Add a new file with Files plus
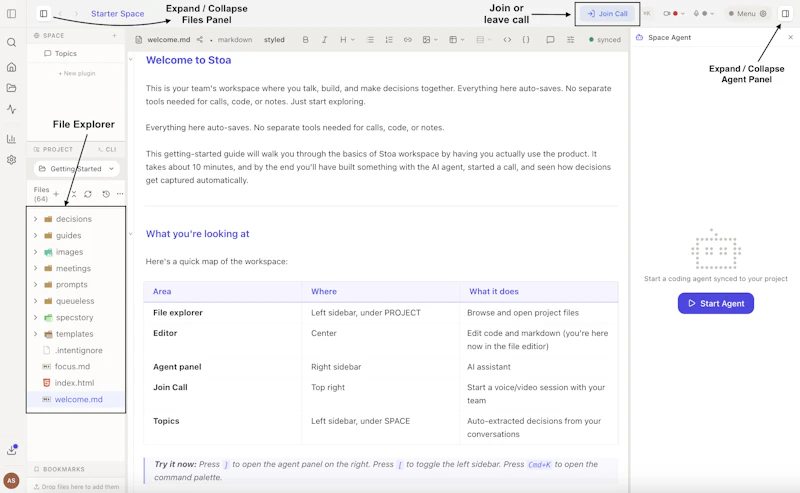This screenshot has height=493, width=800. click(x=56, y=194)
